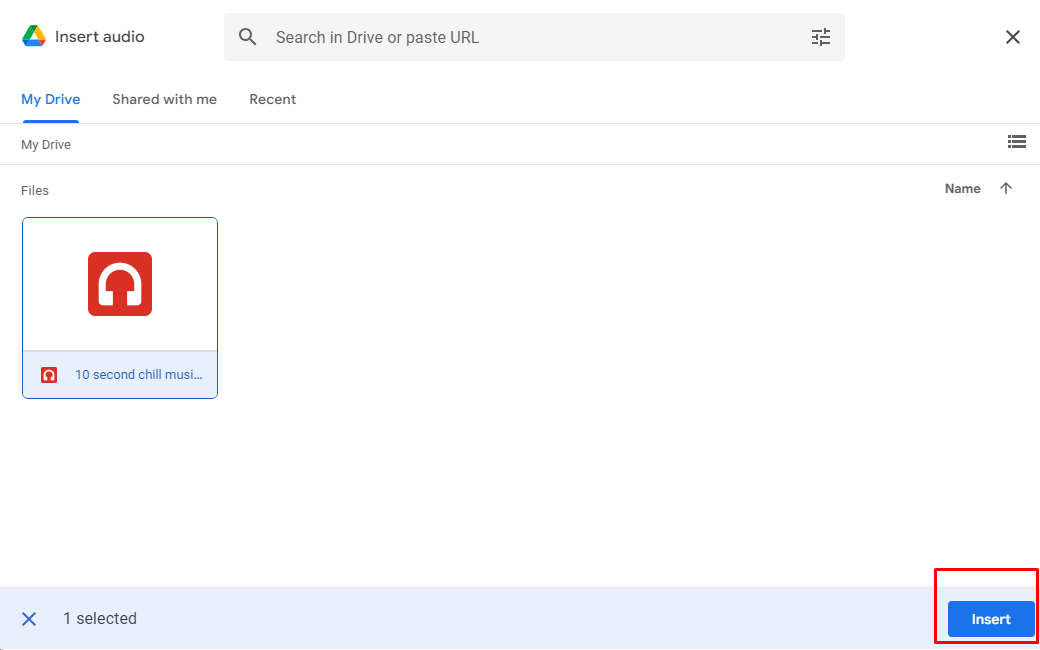This screenshot has width=1040, height=650.
Task: Insert the selected audio file
Action: (991, 619)
